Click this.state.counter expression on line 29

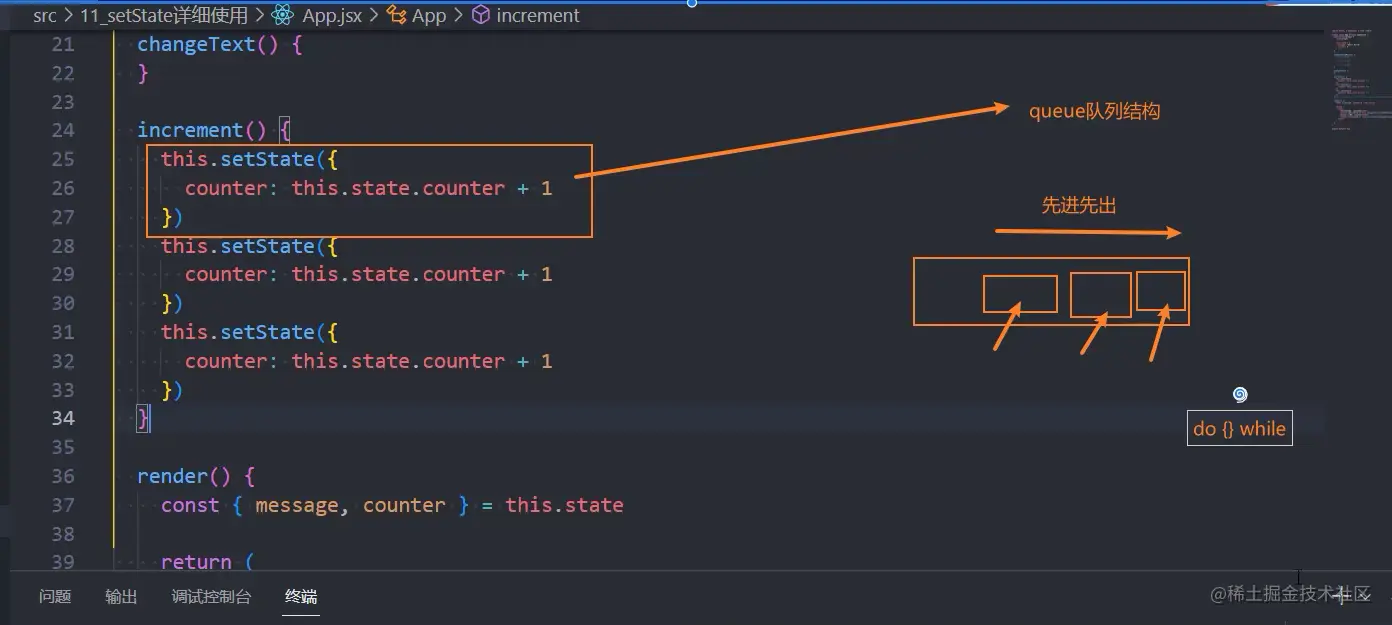398,274
